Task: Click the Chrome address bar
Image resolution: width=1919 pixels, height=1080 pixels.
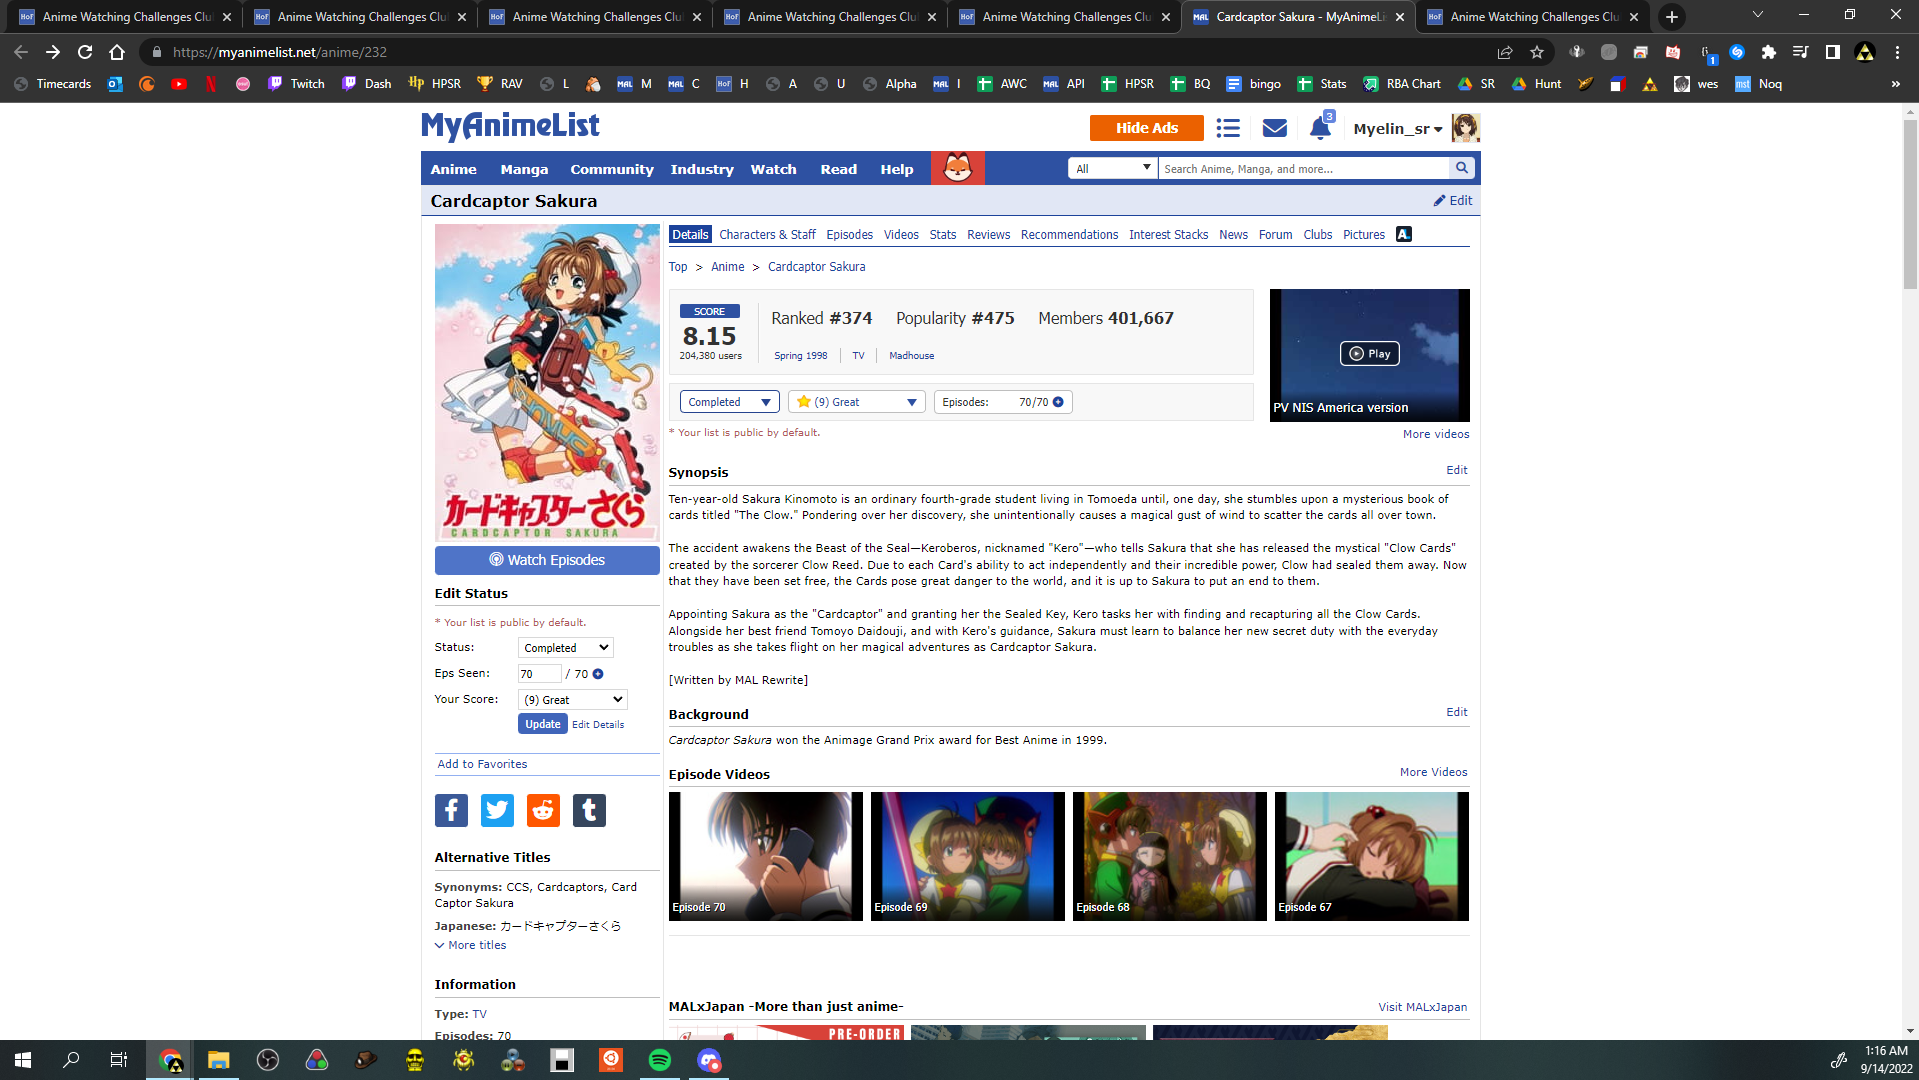Action: (x=820, y=52)
